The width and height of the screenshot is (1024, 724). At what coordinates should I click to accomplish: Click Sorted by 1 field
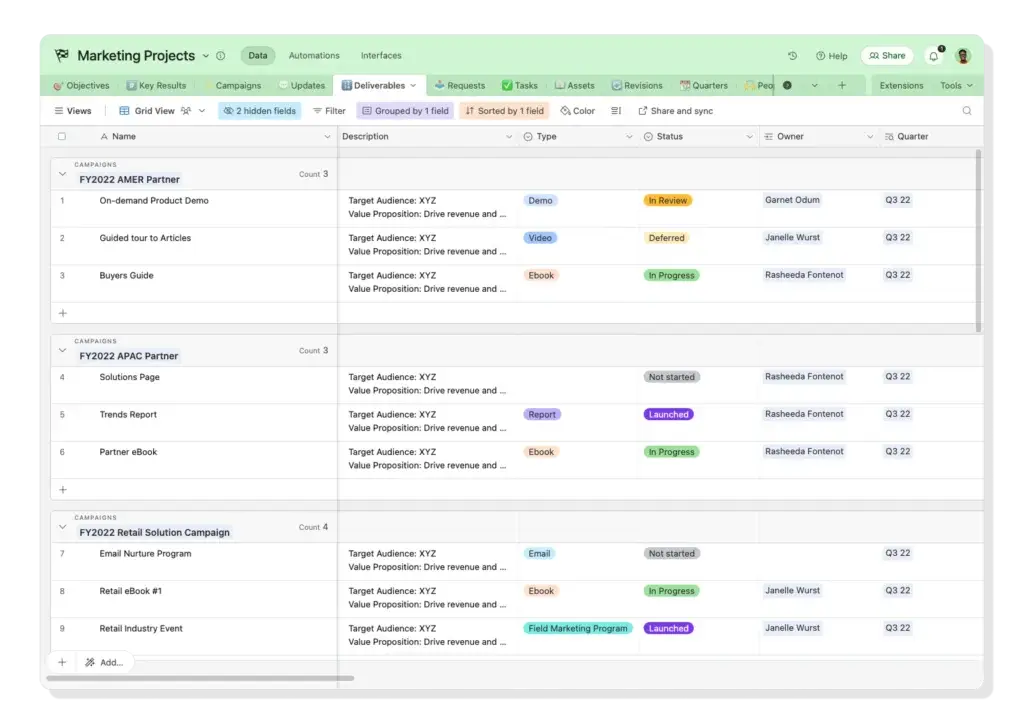pyautogui.click(x=504, y=111)
